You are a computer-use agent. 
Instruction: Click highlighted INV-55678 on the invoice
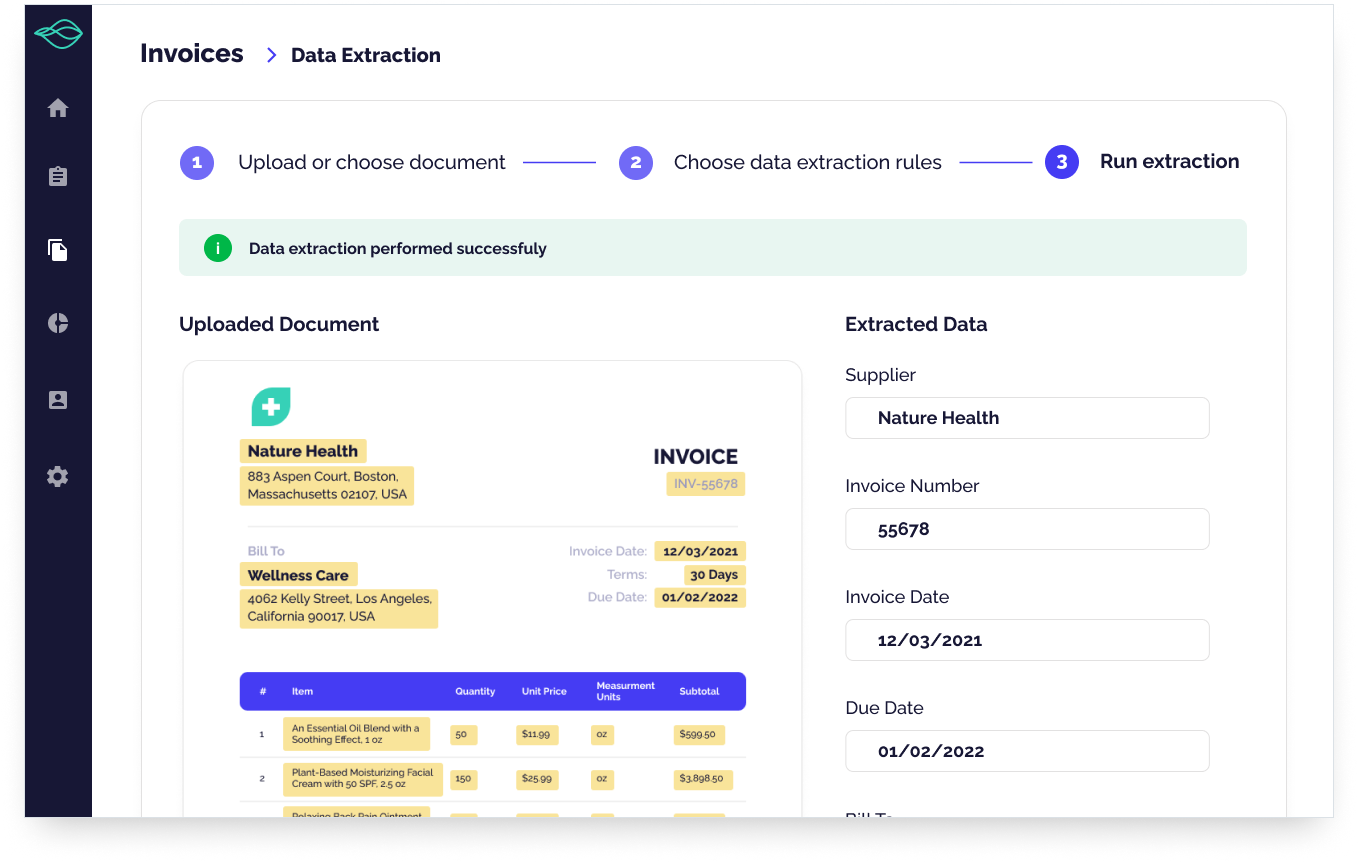point(706,484)
